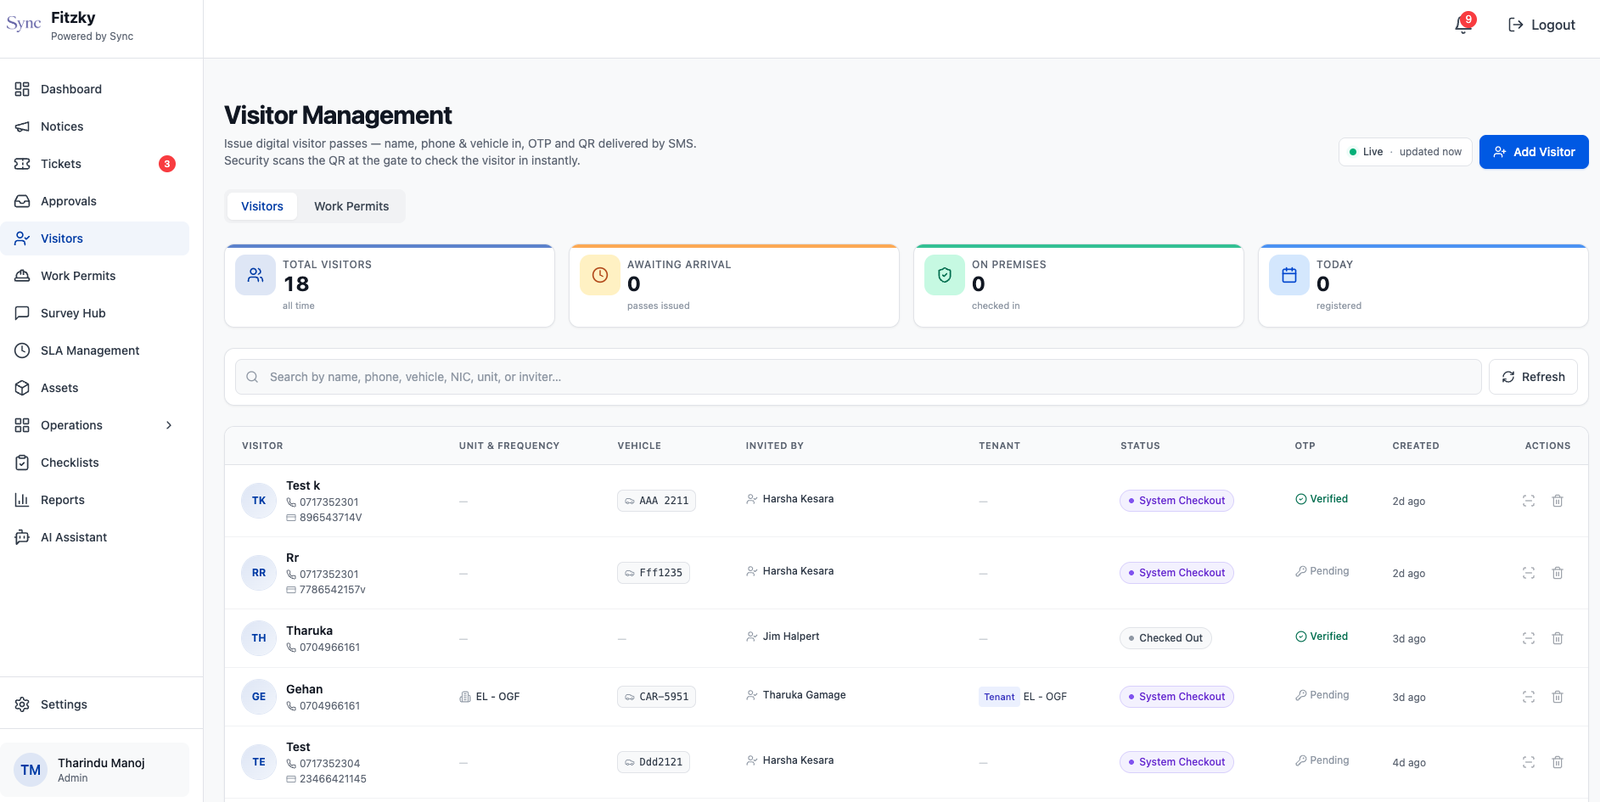Click the SLA Management clock icon
Screen dimensions: 1600x802
click(22, 351)
